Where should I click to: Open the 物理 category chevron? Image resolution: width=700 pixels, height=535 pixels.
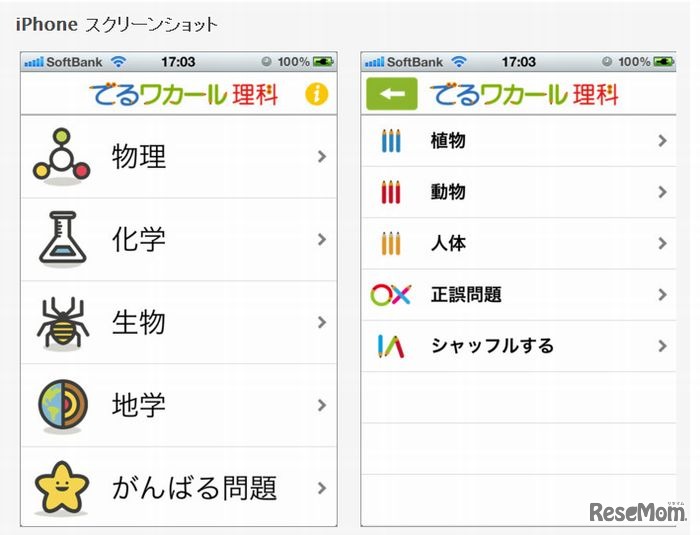321,156
